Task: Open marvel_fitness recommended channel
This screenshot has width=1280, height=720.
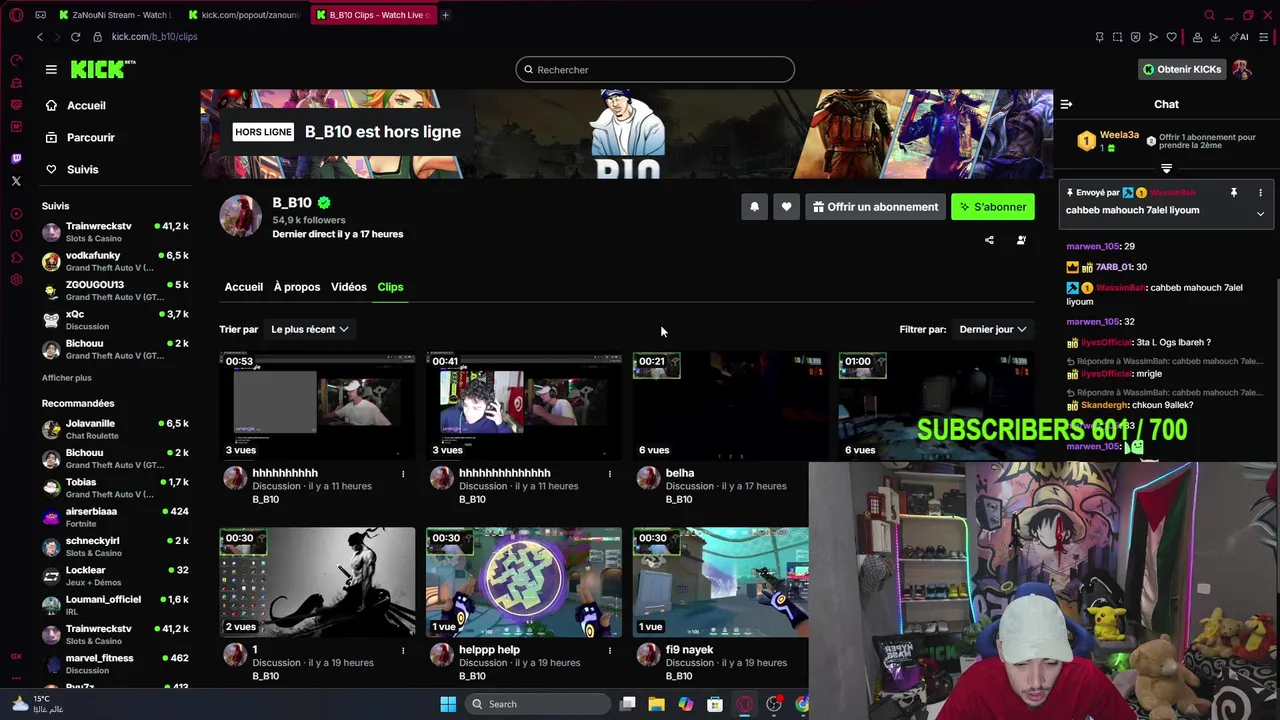Action: coord(115,664)
